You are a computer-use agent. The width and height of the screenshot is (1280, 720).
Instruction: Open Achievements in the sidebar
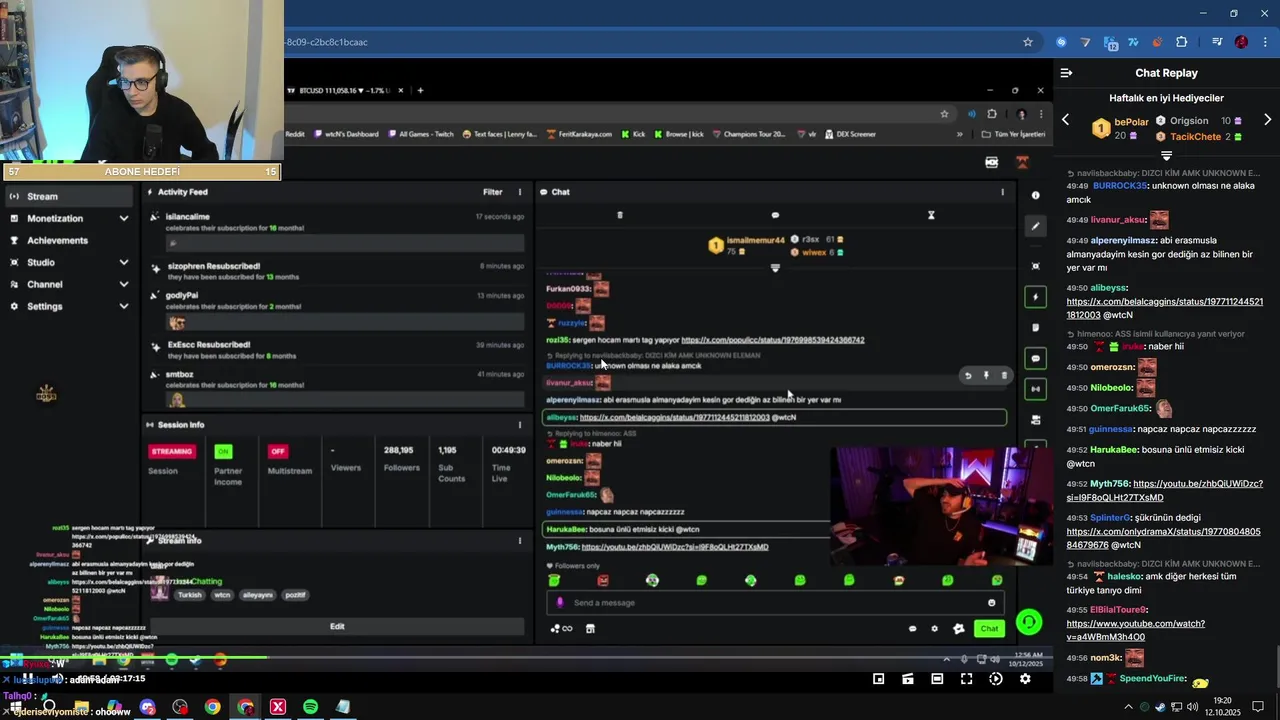pyautogui.click(x=57, y=240)
